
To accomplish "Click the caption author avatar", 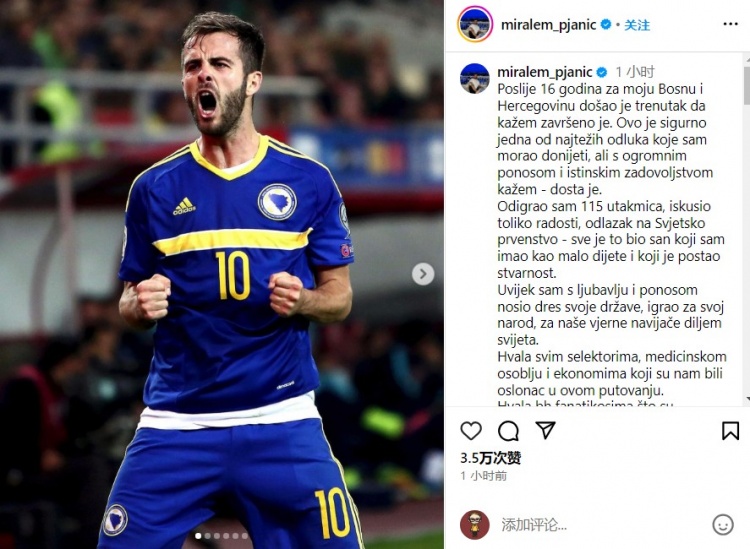I will pyautogui.click(x=474, y=78).
